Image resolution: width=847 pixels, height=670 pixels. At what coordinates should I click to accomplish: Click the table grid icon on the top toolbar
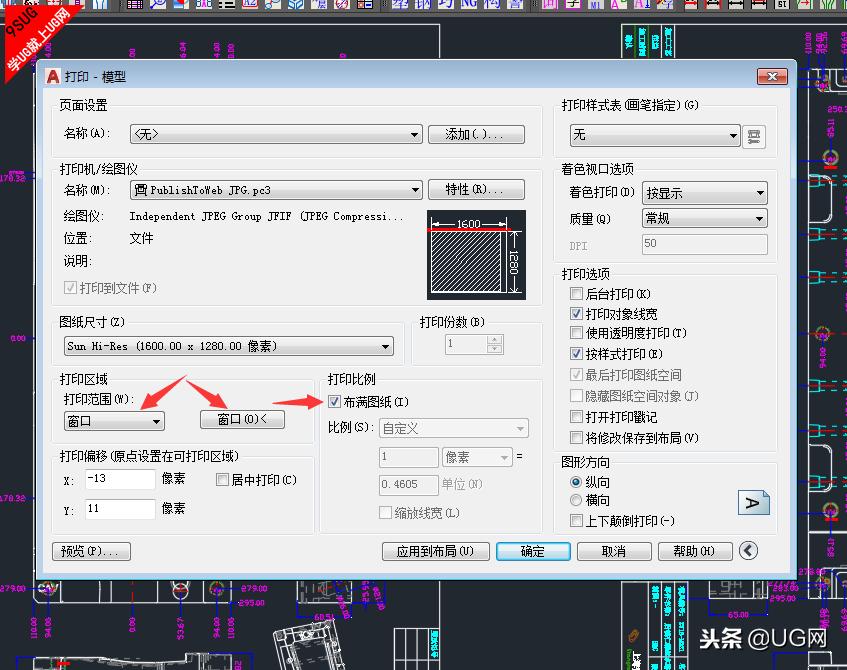tap(135, 7)
